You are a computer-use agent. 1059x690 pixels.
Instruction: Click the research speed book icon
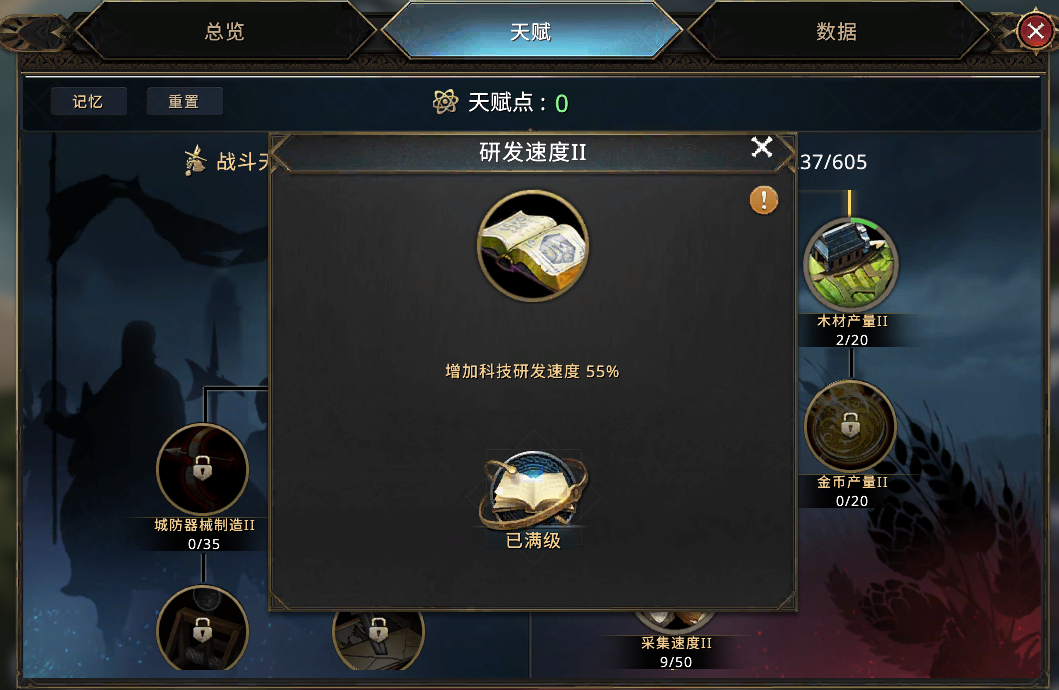[x=533, y=246]
